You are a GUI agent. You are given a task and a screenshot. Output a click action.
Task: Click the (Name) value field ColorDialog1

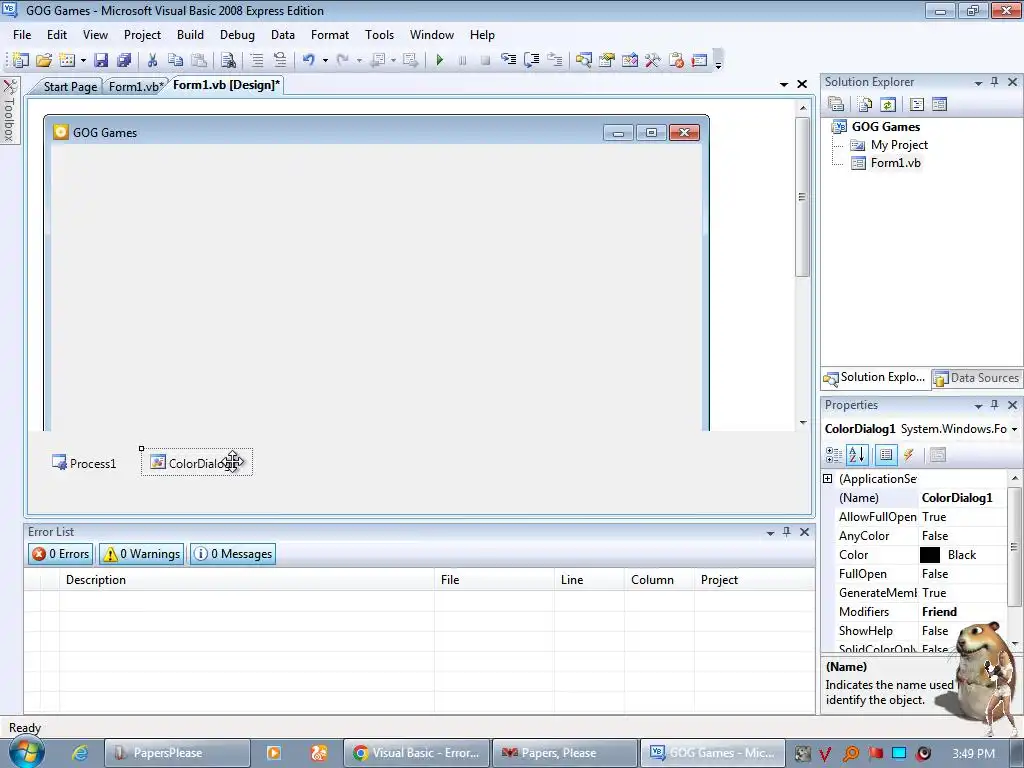click(x=963, y=498)
